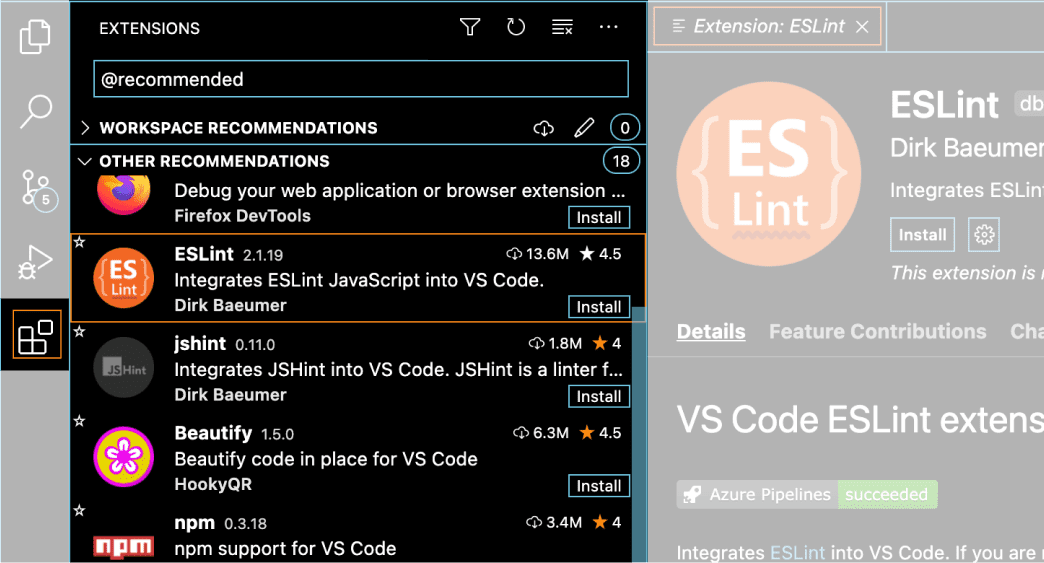The height and width of the screenshot is (563, 1044).
Task: Click the star icon on Beautify row
Action: pos(79,421)
